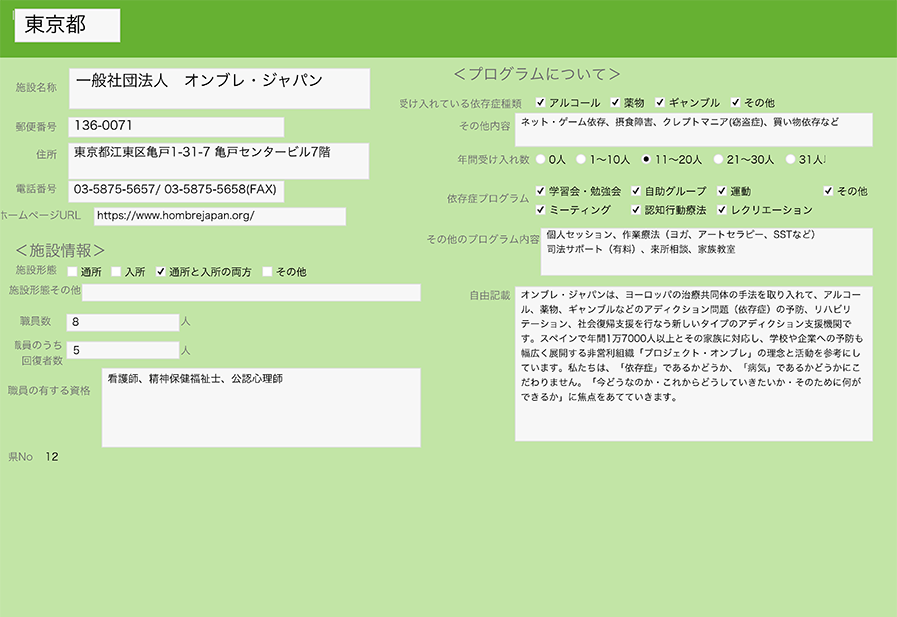Click the facility name field オンブレ・ジャパン
The height and width of the screenshot is (617, 897).
click(220, 88)
